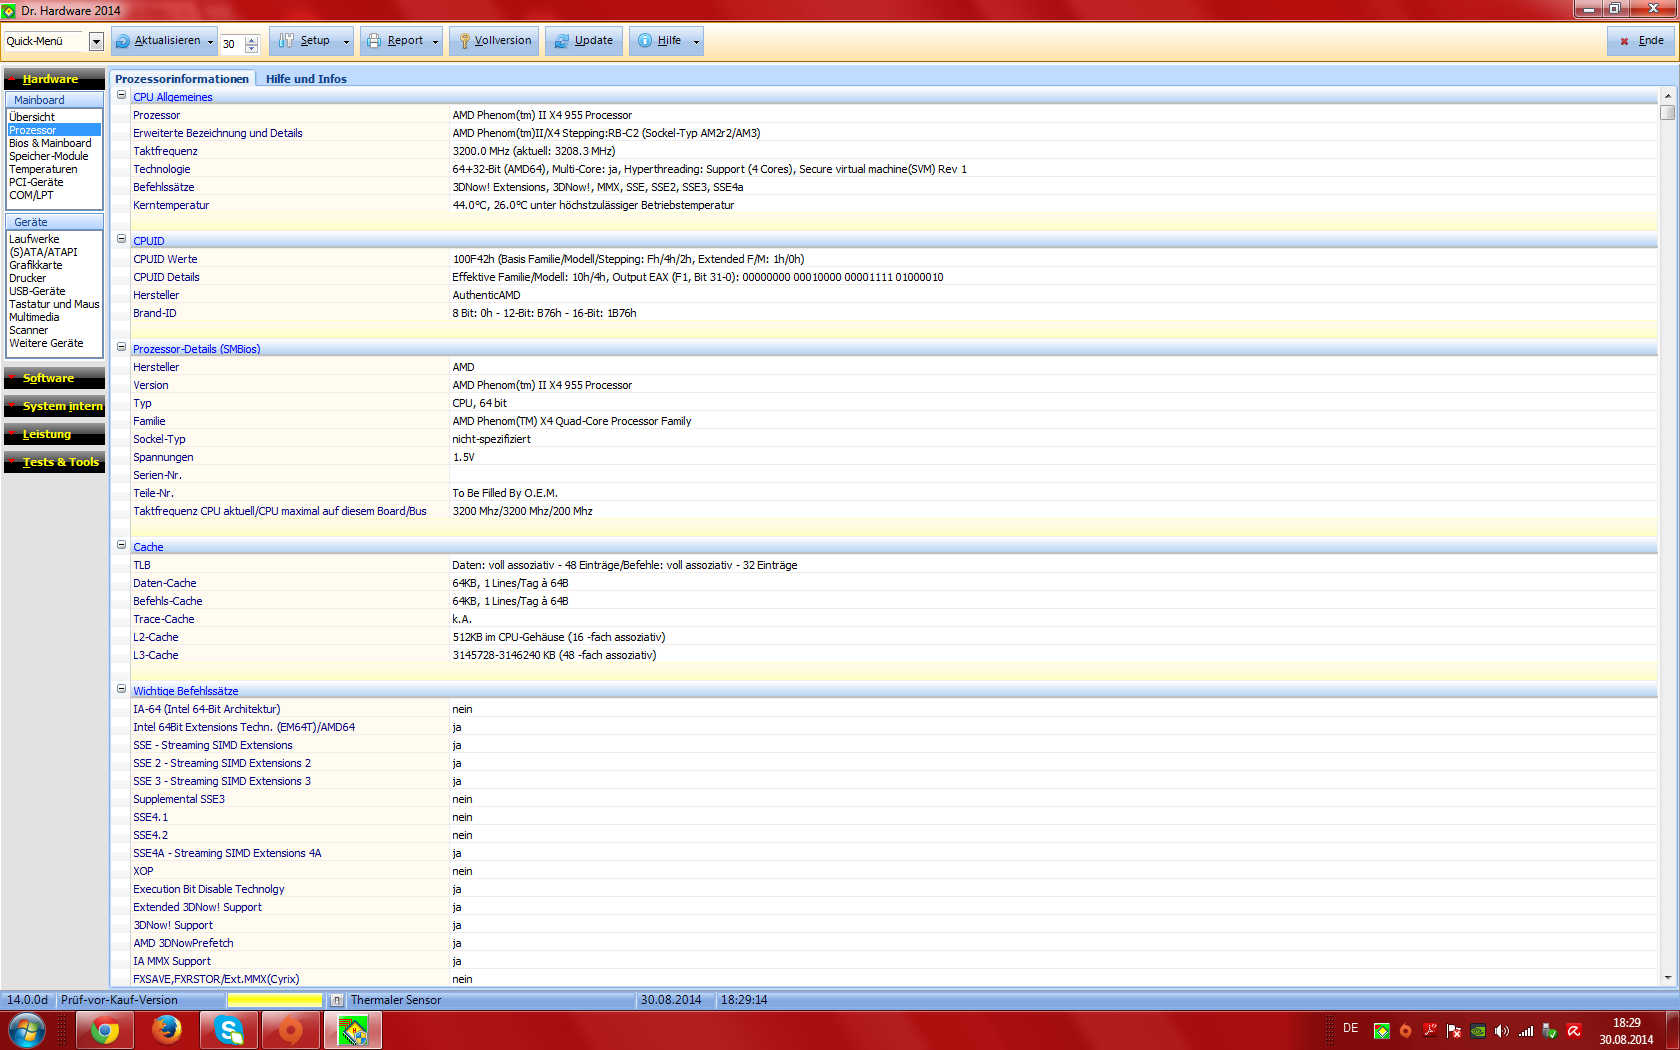Screen dimensions: 1680x1050
Task: Click the Ende button
Action: click(x=1641, y=41)
